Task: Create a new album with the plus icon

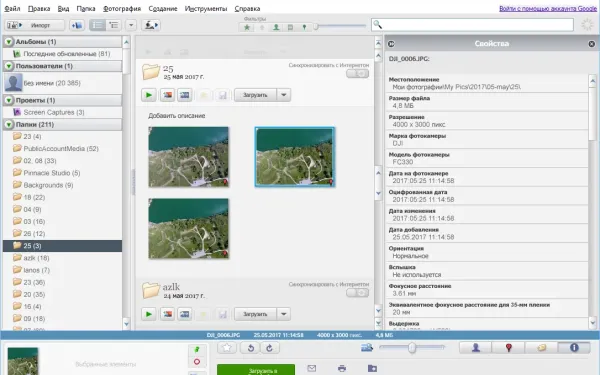Action: click(x=77, y=25)
